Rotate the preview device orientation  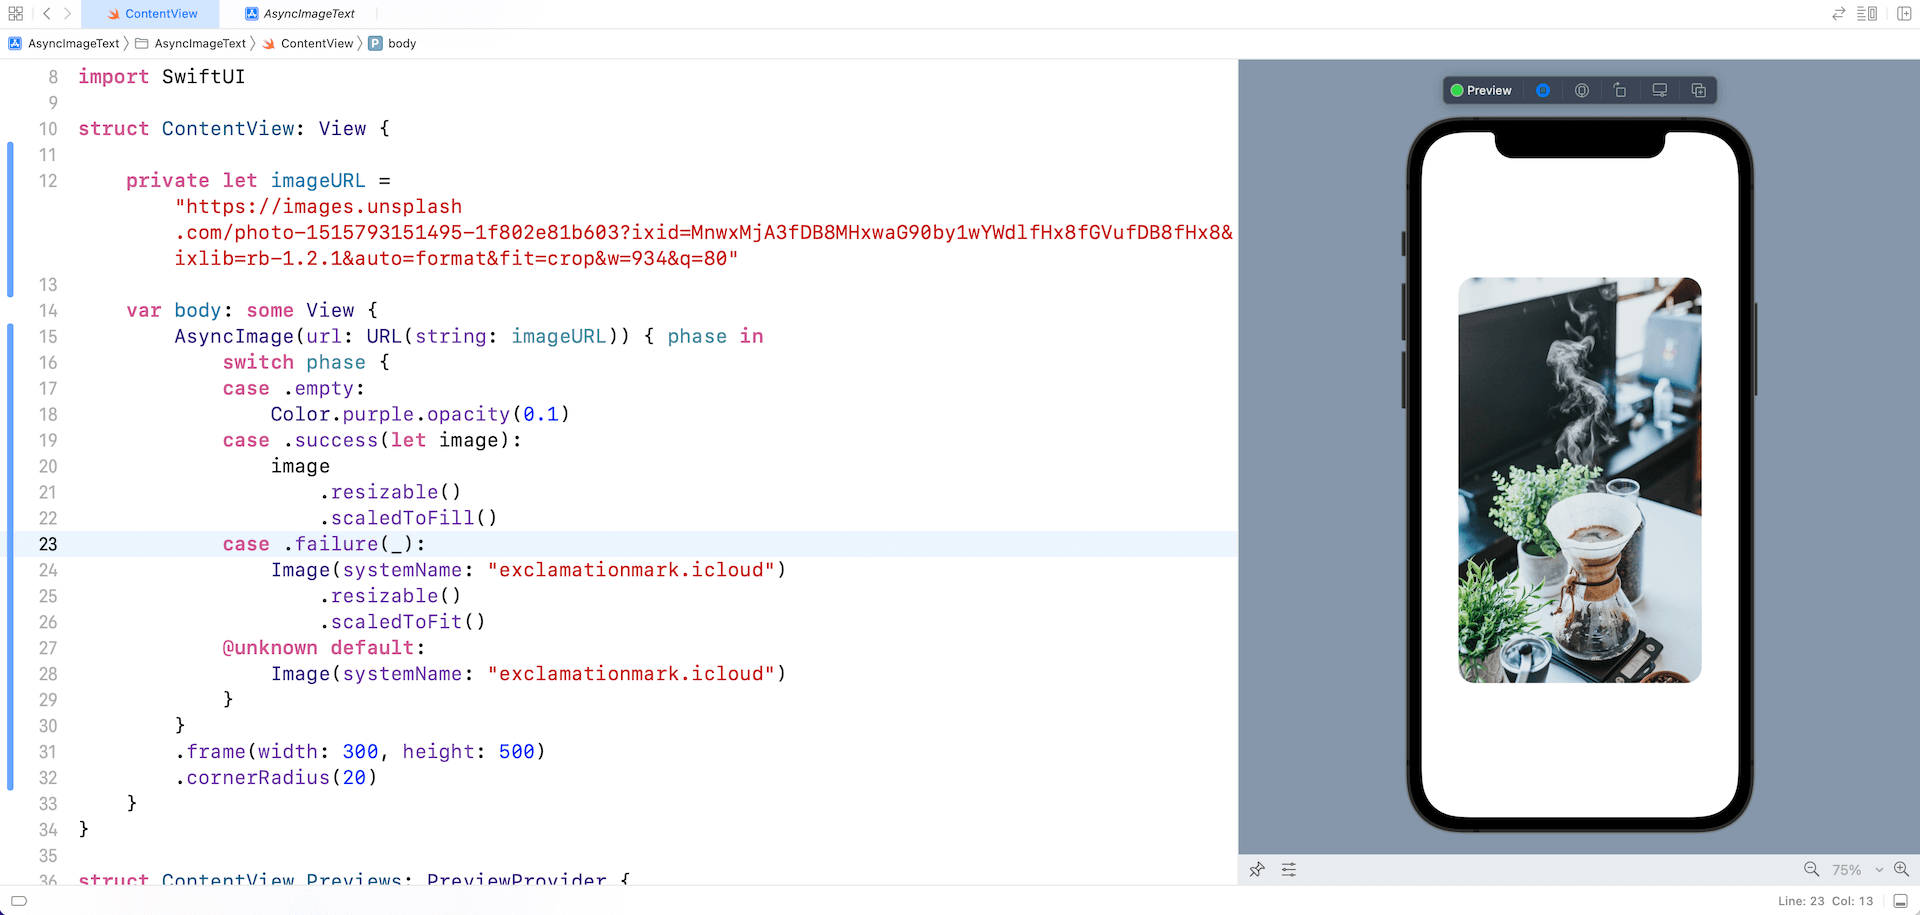coord(1620,90)
